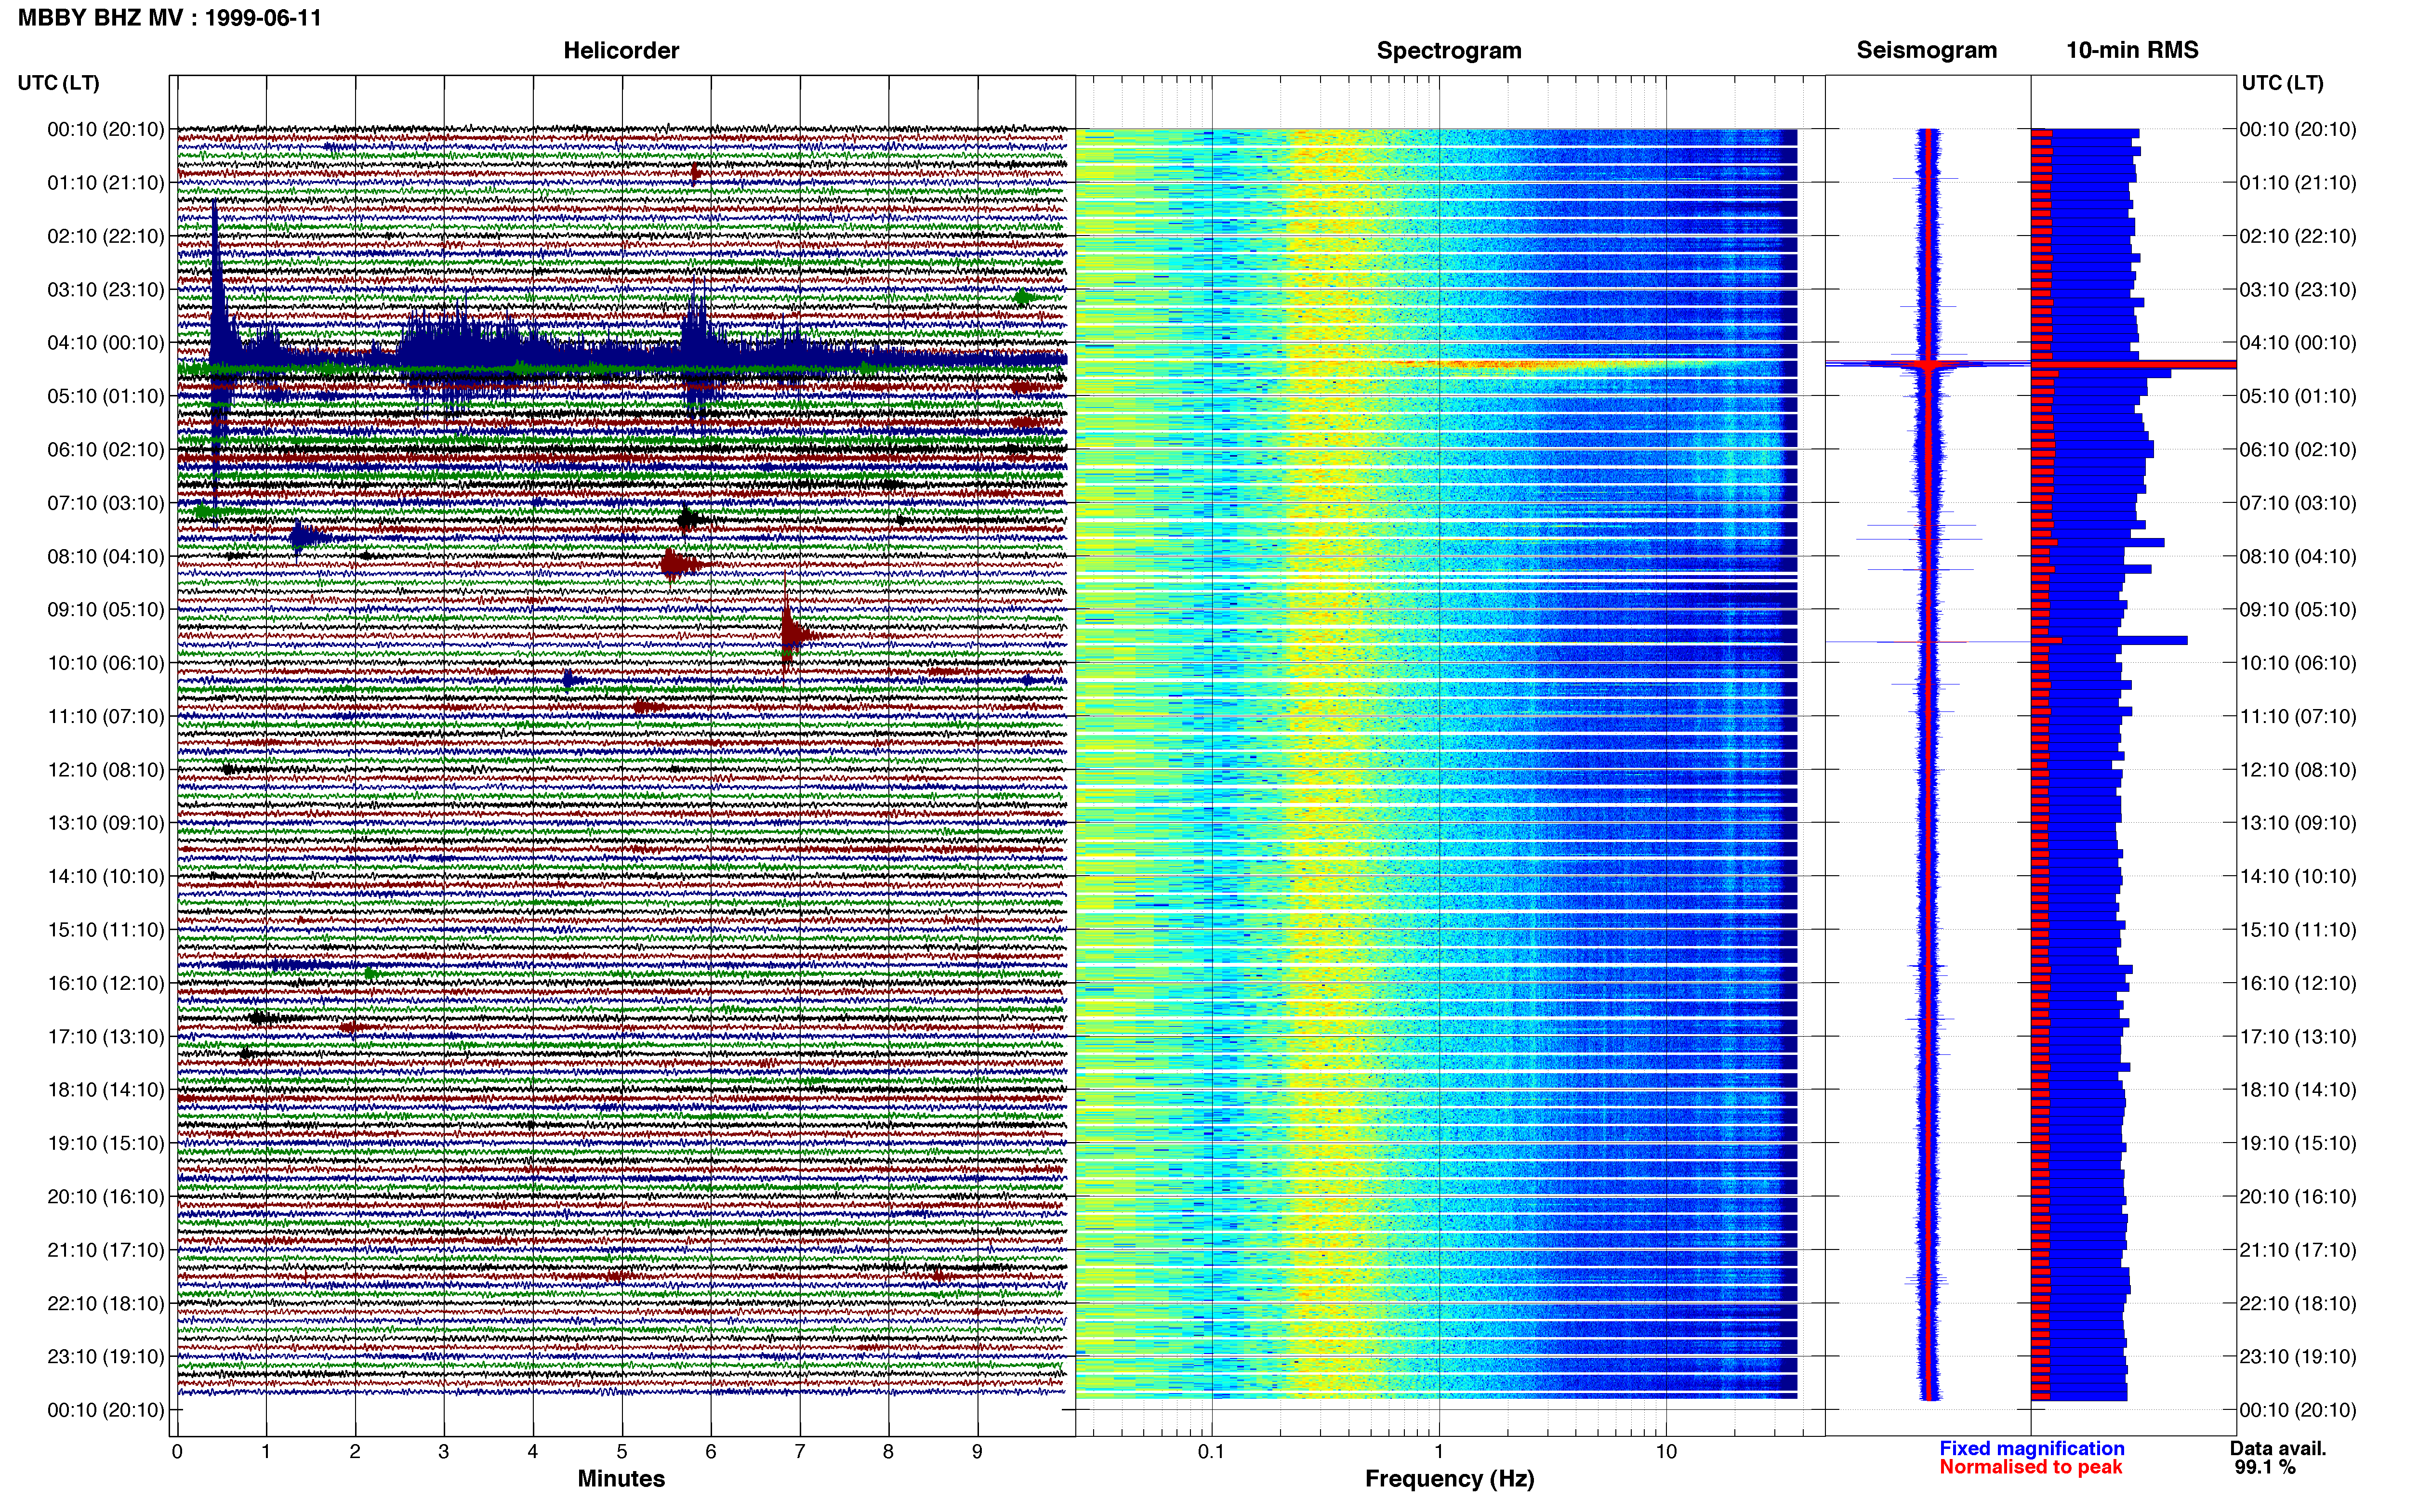Click the right 'UTC (LT)' axis label
This screenshot has height=1512, width=2418.
click(2282, 82)
